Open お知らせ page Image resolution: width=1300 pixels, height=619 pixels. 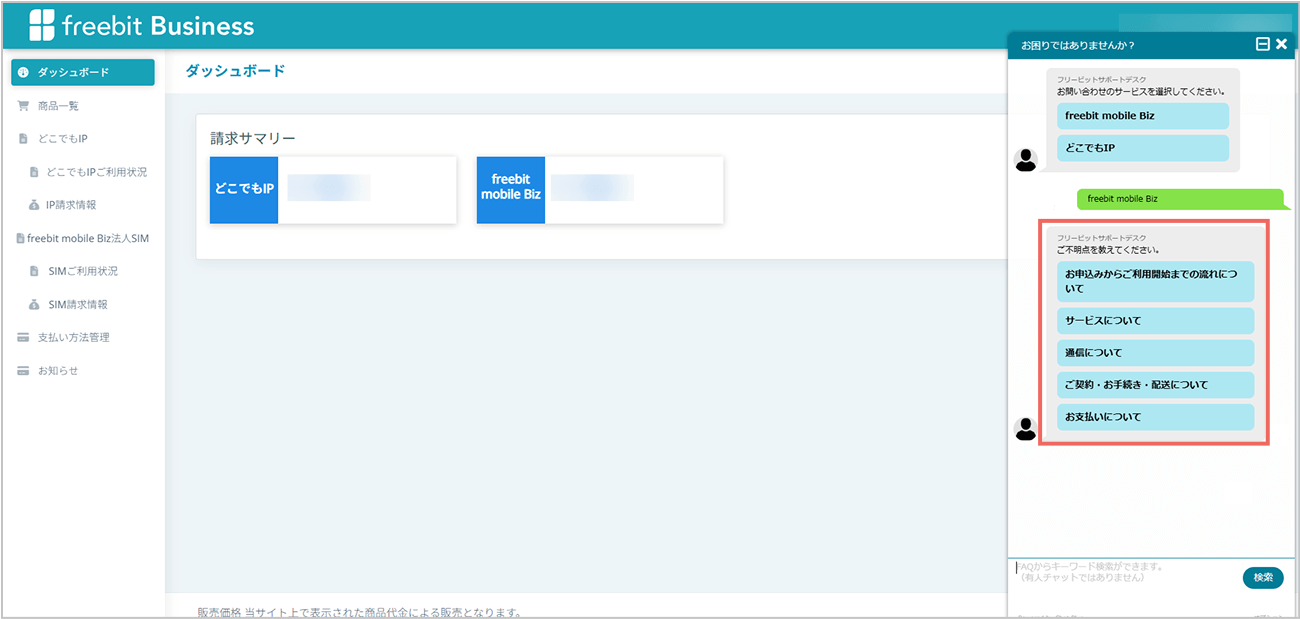point(58,371)
